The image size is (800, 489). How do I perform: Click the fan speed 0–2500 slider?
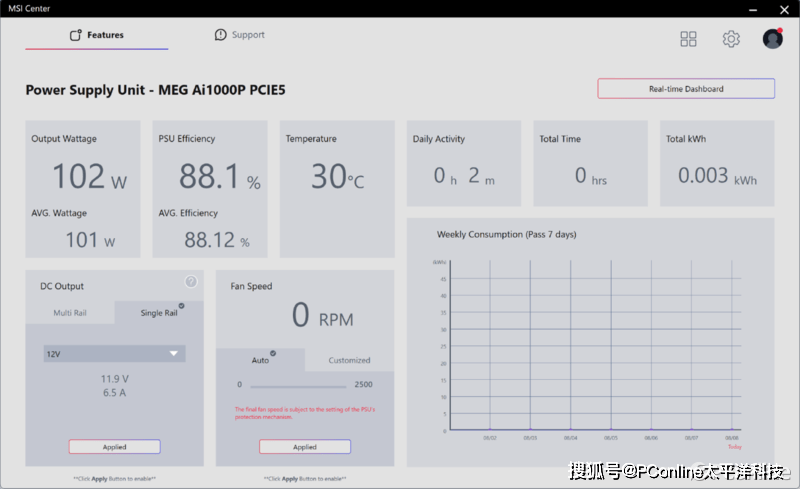coord(297,385)
